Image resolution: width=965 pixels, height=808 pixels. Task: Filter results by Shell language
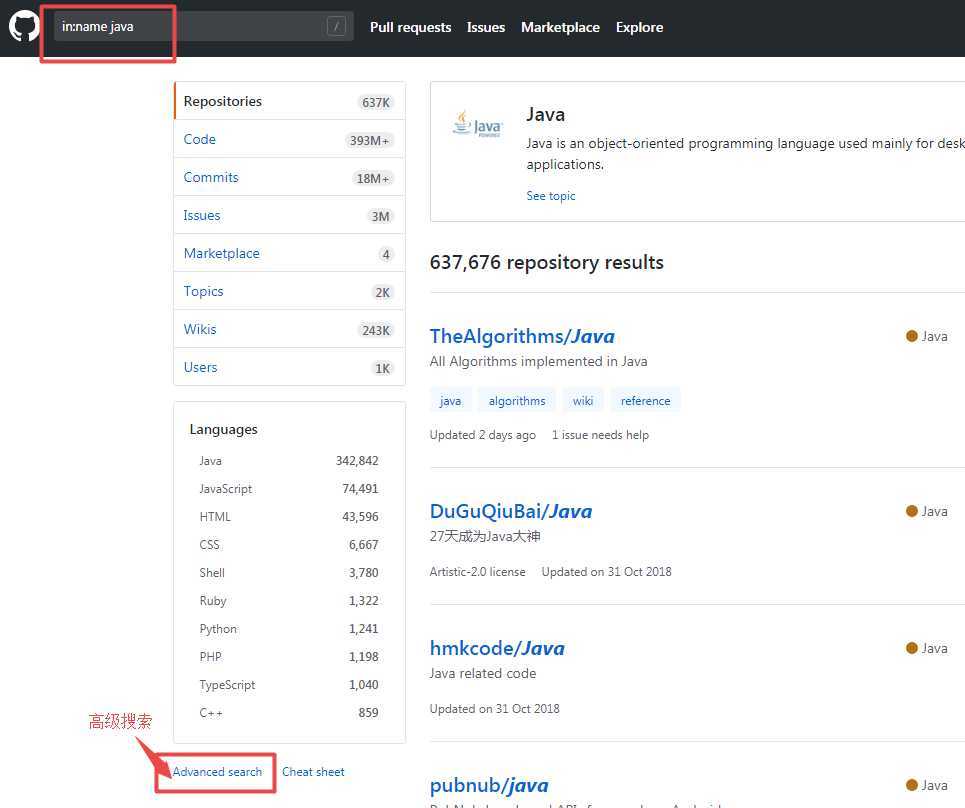(289, 573)
